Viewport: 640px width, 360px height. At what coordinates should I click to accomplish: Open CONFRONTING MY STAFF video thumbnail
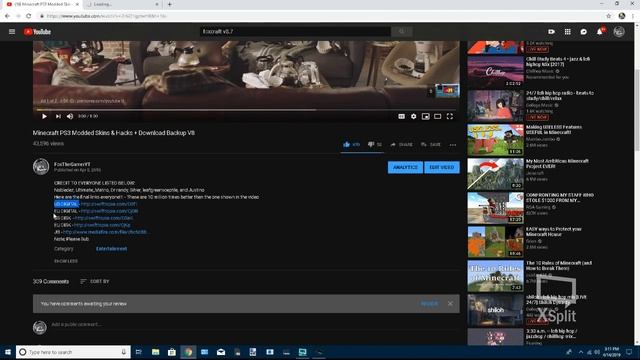click(x=495, y=208)
